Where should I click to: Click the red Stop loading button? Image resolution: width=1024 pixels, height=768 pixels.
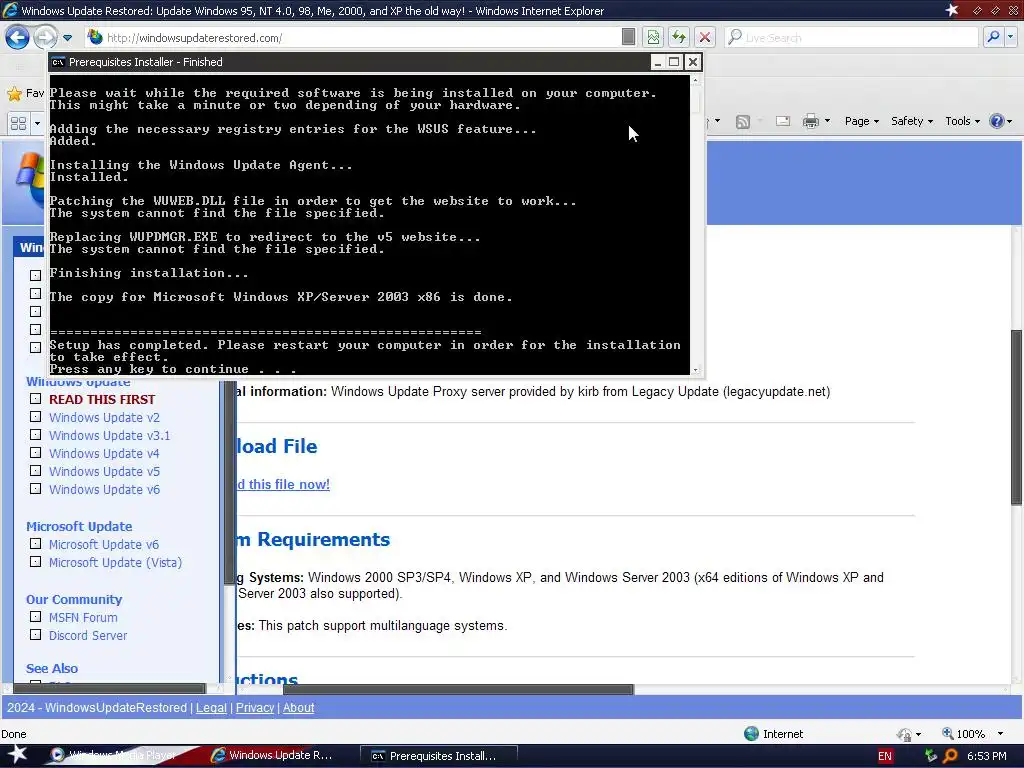[705, 37]
